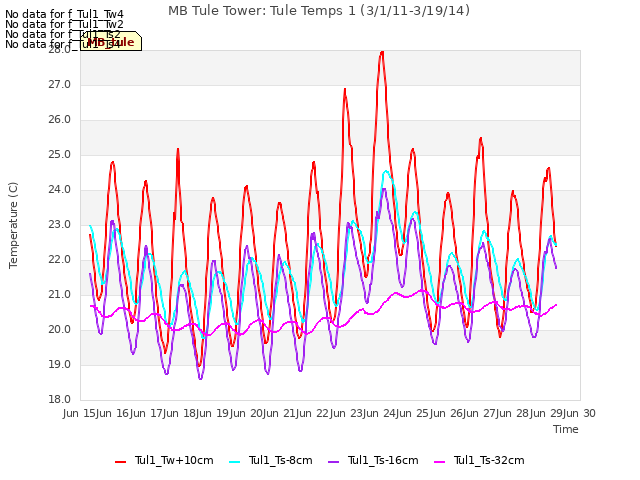Click the Jun 21 x-axis tick label

(x=281, y=413)
